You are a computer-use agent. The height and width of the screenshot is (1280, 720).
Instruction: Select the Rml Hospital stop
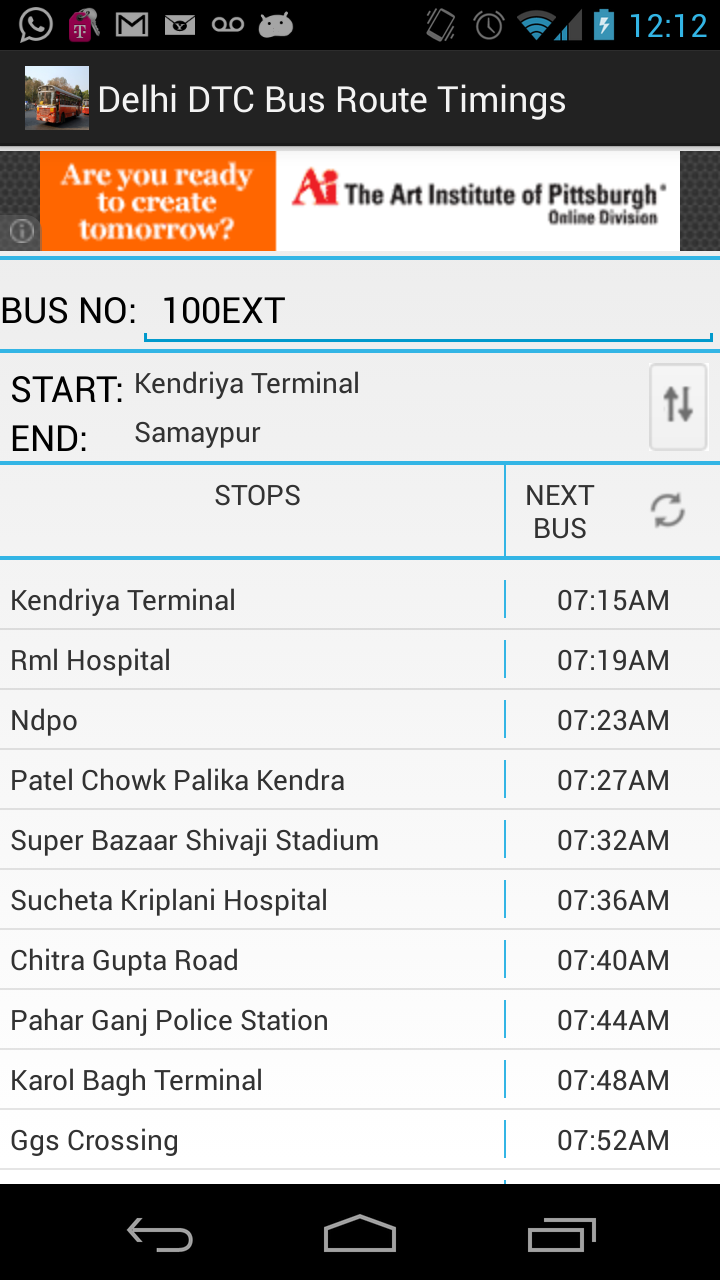pyautogui.click(x=90, y=660)
